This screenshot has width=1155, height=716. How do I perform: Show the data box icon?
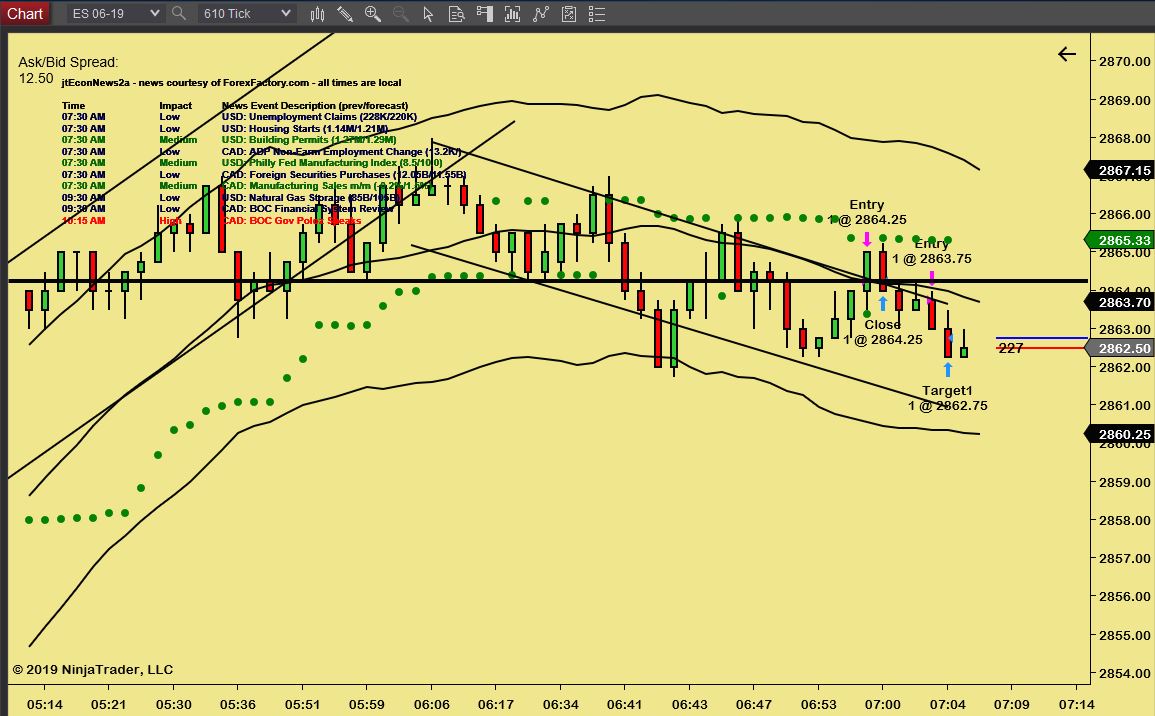(x=456, y=13)
